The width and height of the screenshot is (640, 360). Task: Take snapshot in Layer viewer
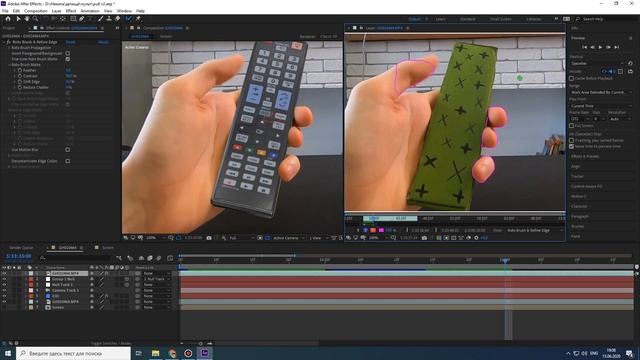pos(424,238)
